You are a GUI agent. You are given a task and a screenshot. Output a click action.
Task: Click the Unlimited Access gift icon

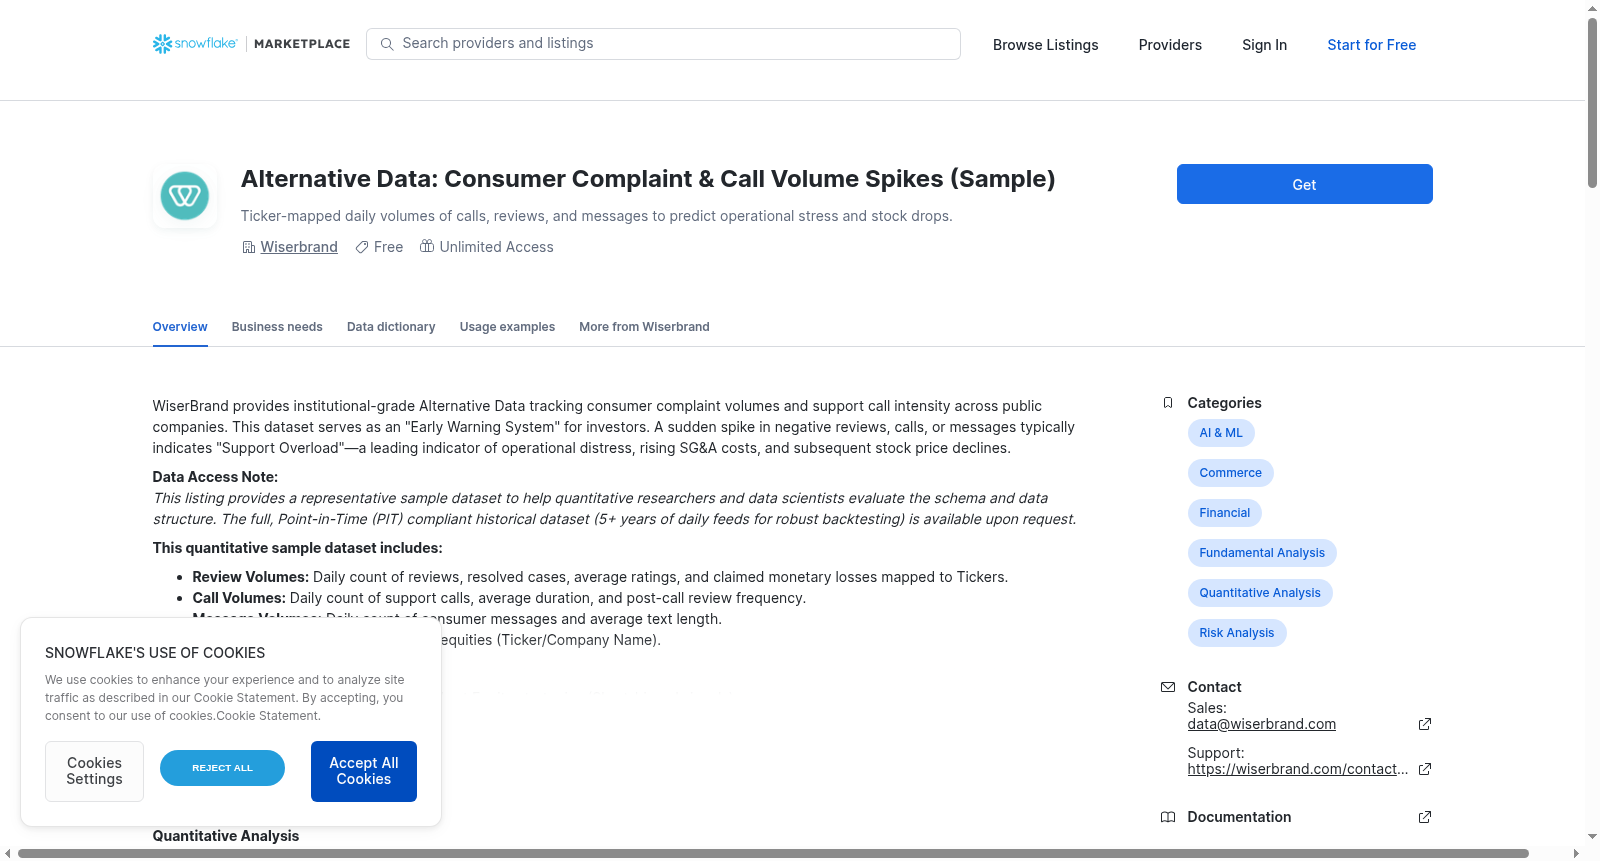click(427, 246)
